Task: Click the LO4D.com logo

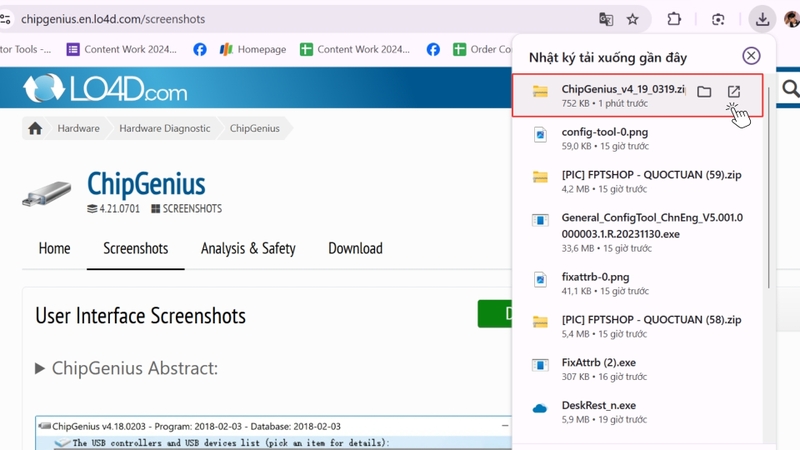Action: coord(105,88)
